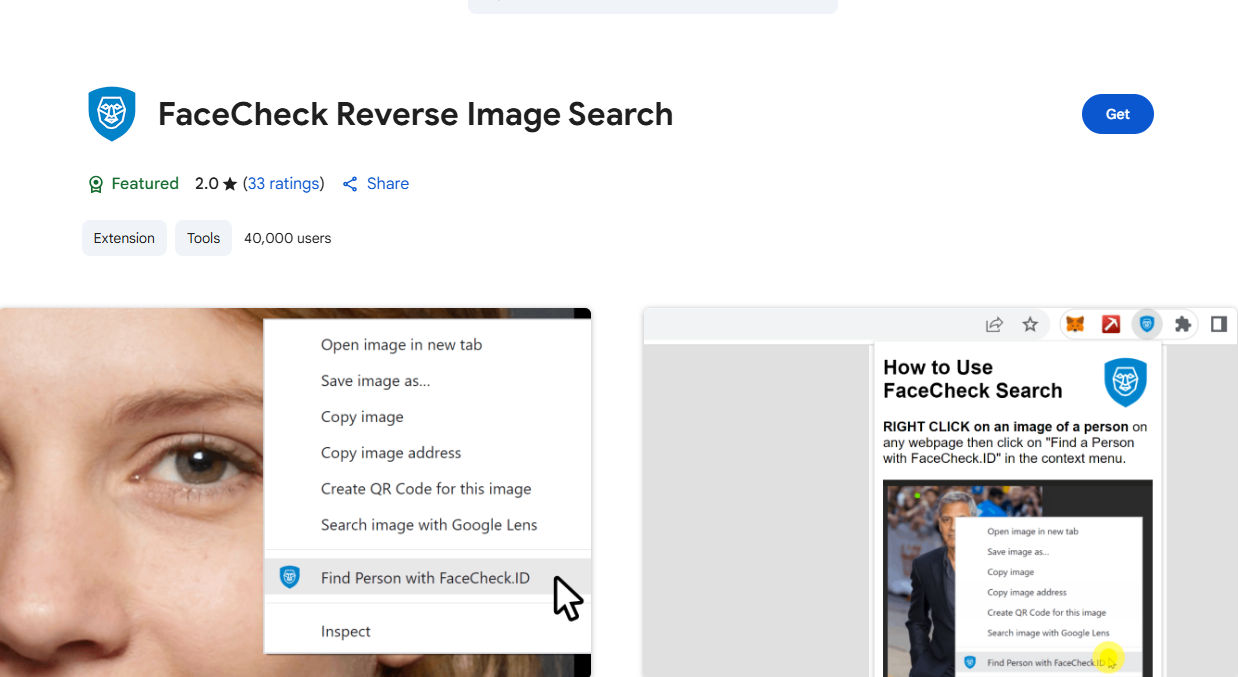Click the share-page icon in the browser toolbar screenshot

[x=994, y=324]
